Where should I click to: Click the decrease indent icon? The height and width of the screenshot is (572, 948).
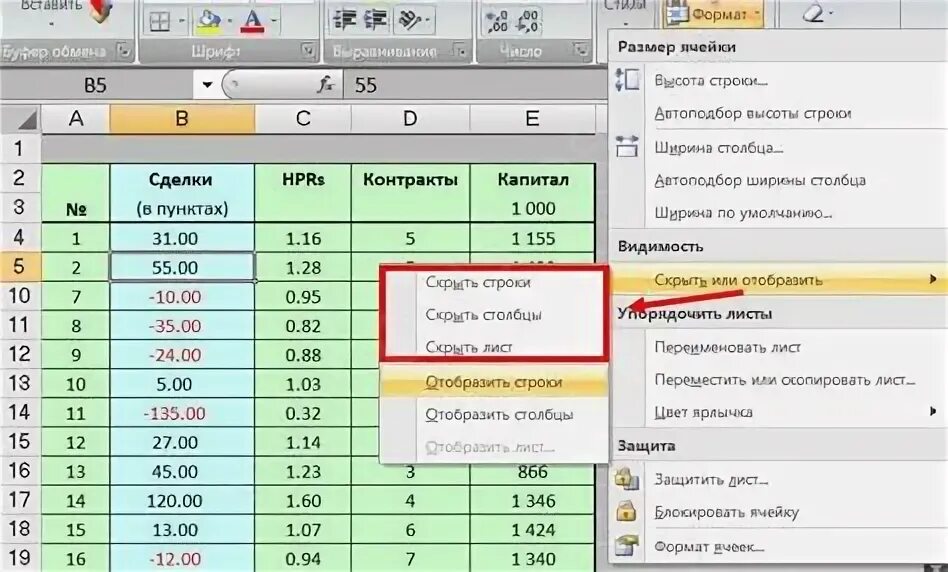(345, 20)
